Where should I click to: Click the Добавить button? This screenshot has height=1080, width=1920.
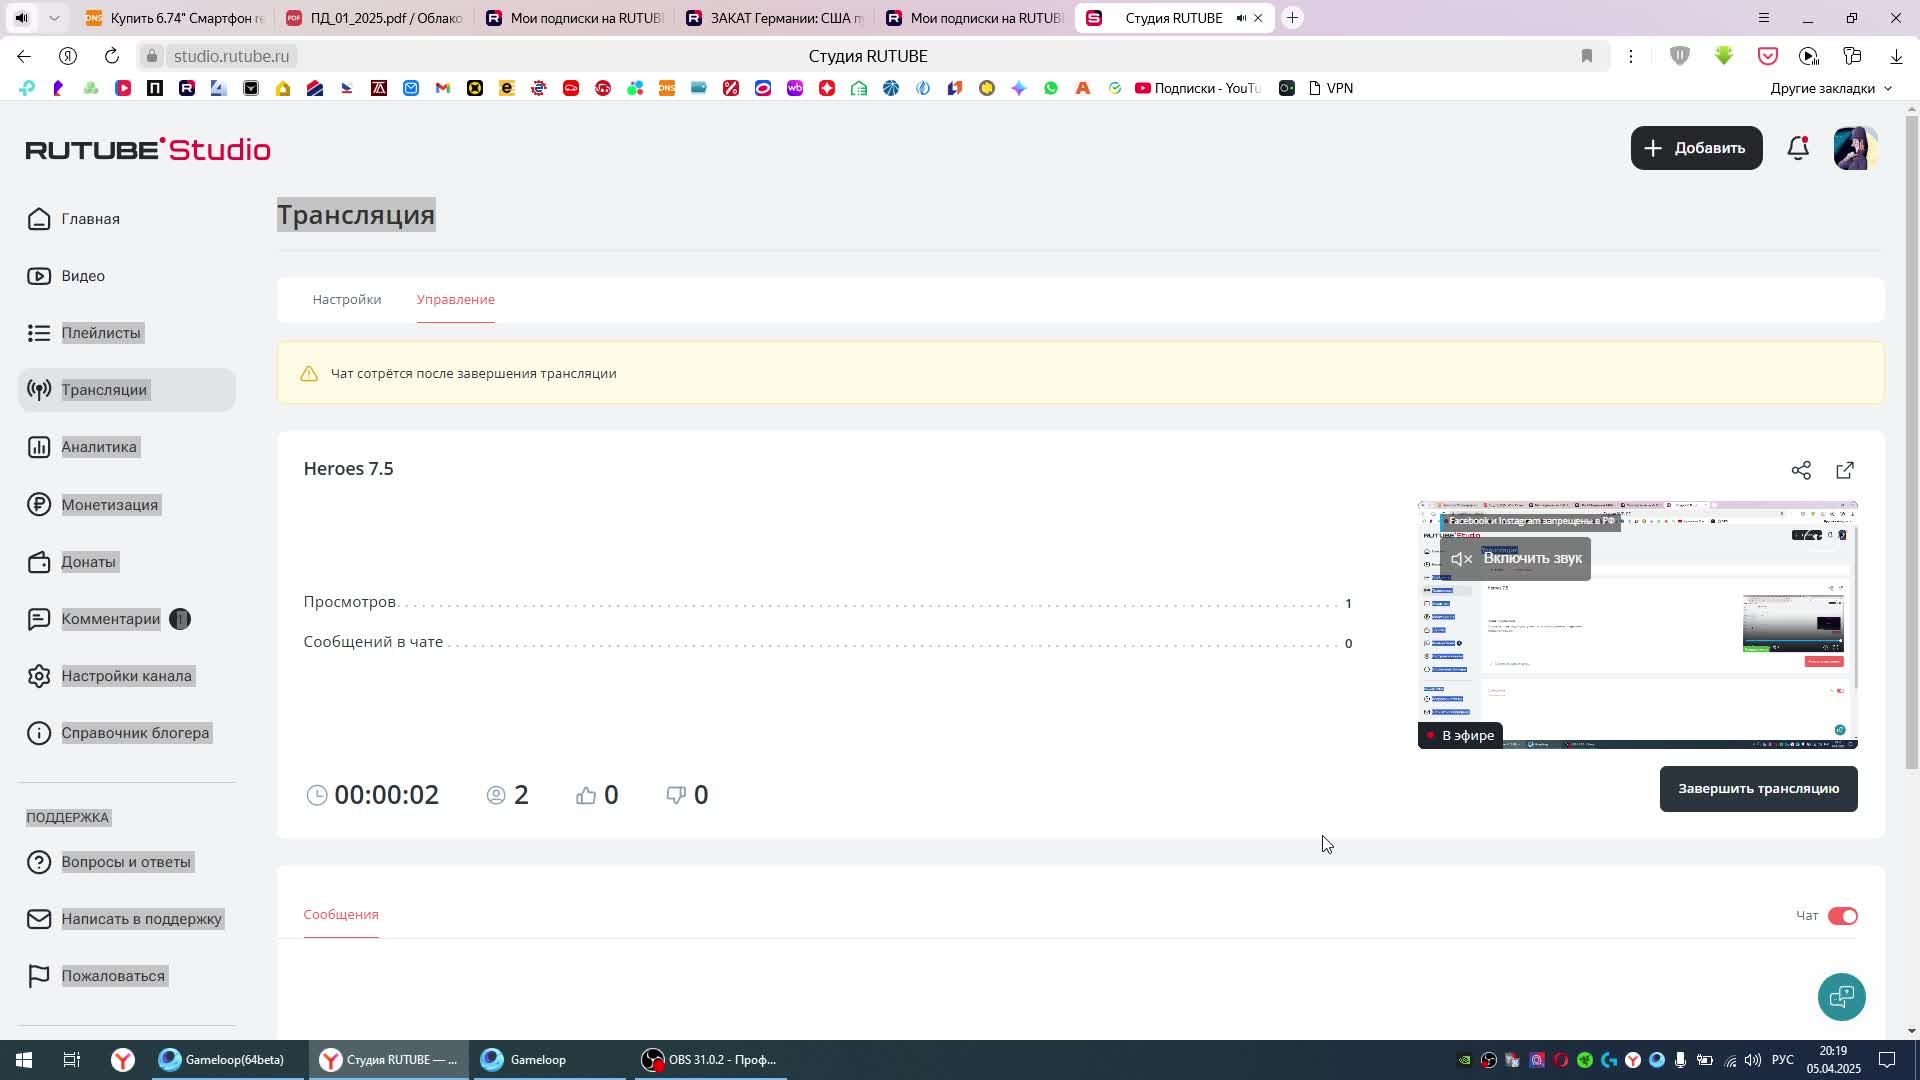1696,148
